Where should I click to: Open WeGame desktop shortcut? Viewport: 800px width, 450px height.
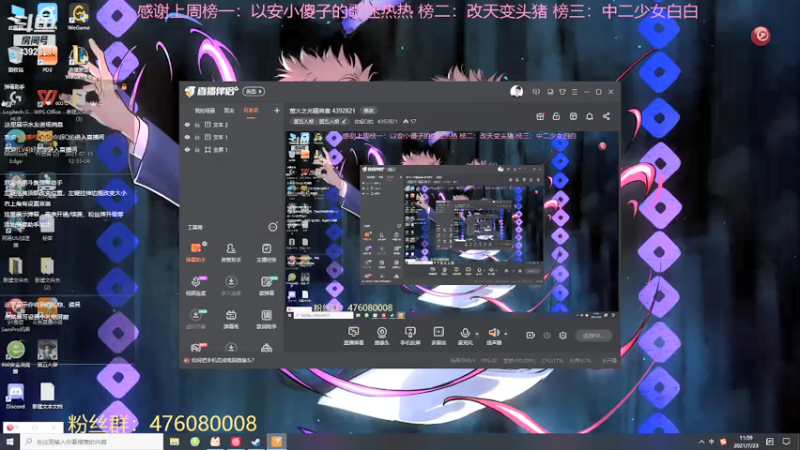79,17
